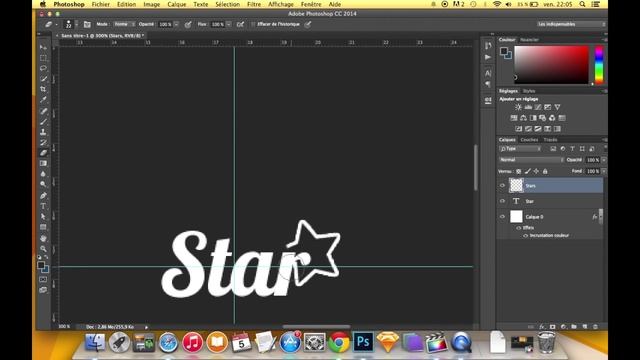Open the Filtre menu

tap(254, 4)
